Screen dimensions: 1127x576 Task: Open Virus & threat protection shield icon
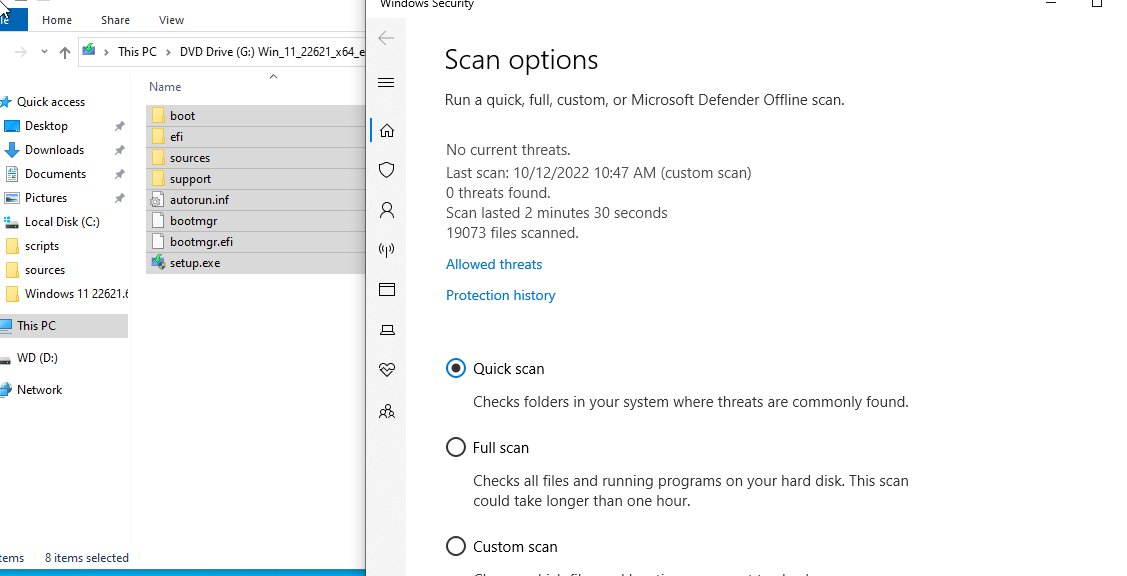coord(387,170)
